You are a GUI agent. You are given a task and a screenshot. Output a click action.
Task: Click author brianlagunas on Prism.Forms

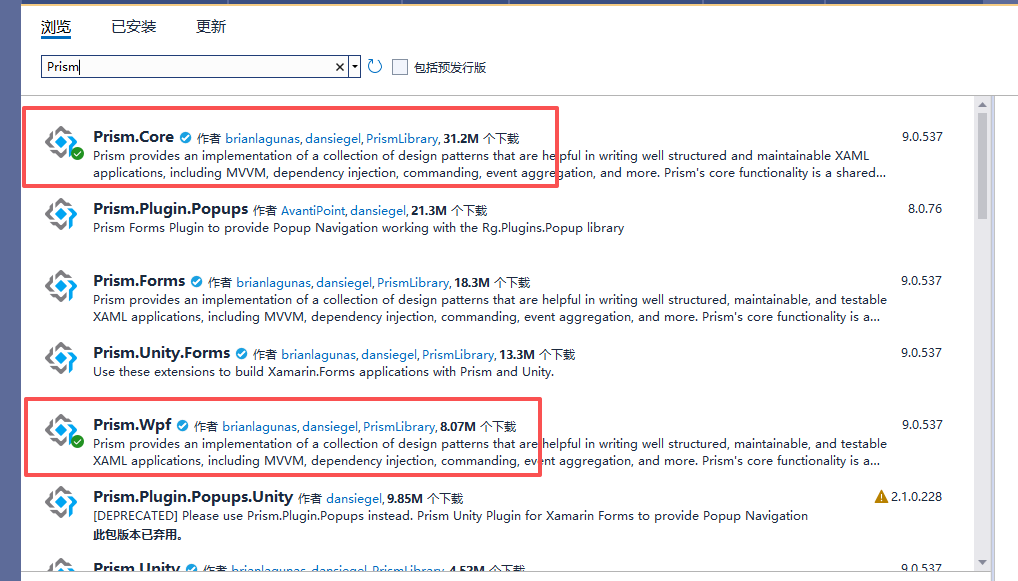(273, 283)
